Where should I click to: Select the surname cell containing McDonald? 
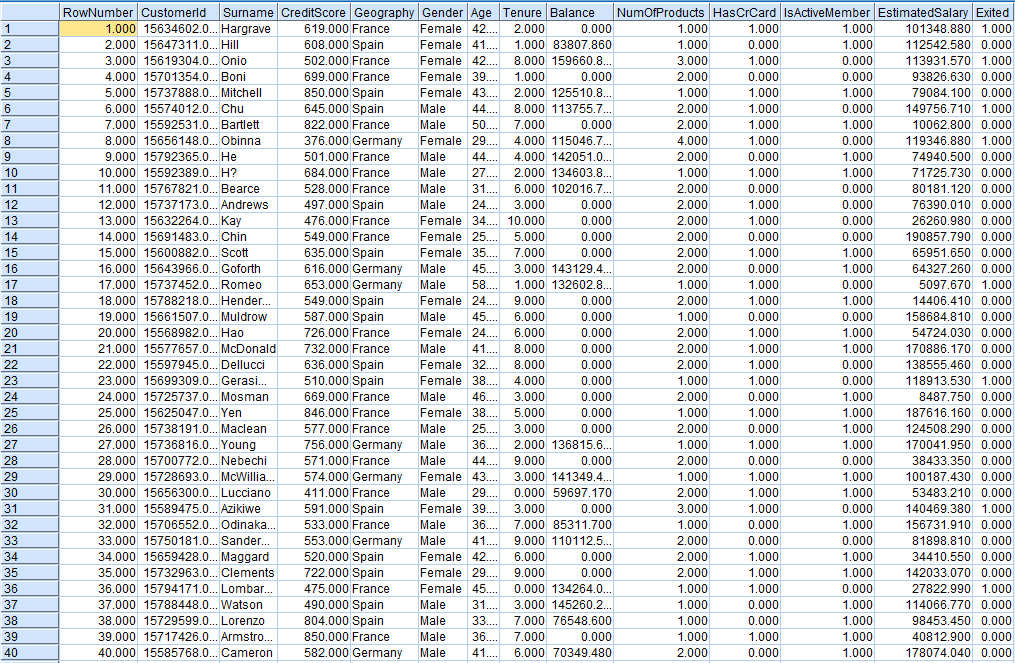(248, 349)
